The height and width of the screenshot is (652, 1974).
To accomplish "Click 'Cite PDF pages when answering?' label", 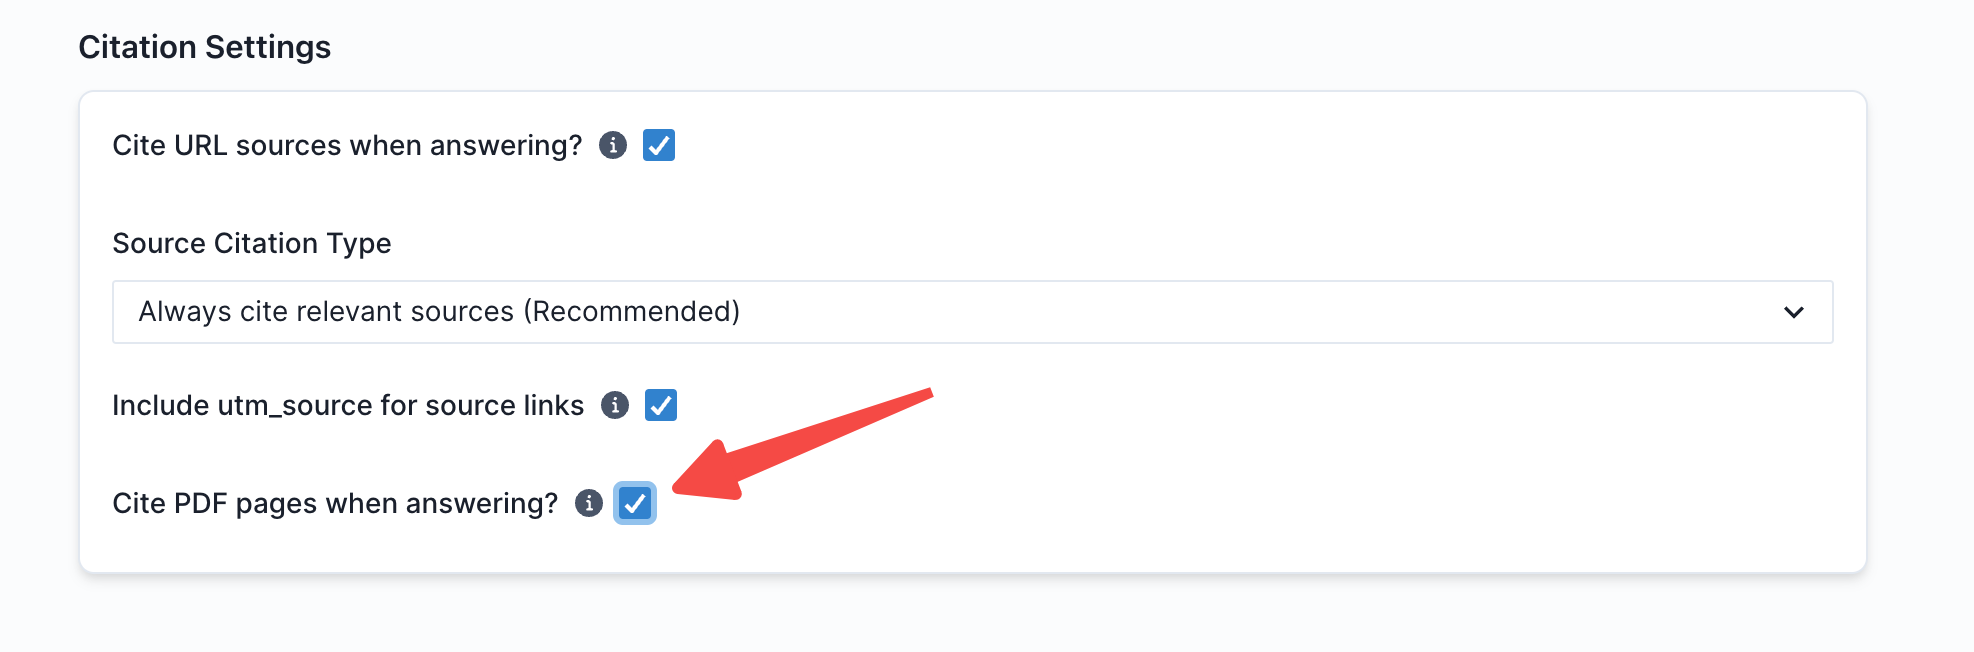I will pyautogui.click(x=335, y=503).
